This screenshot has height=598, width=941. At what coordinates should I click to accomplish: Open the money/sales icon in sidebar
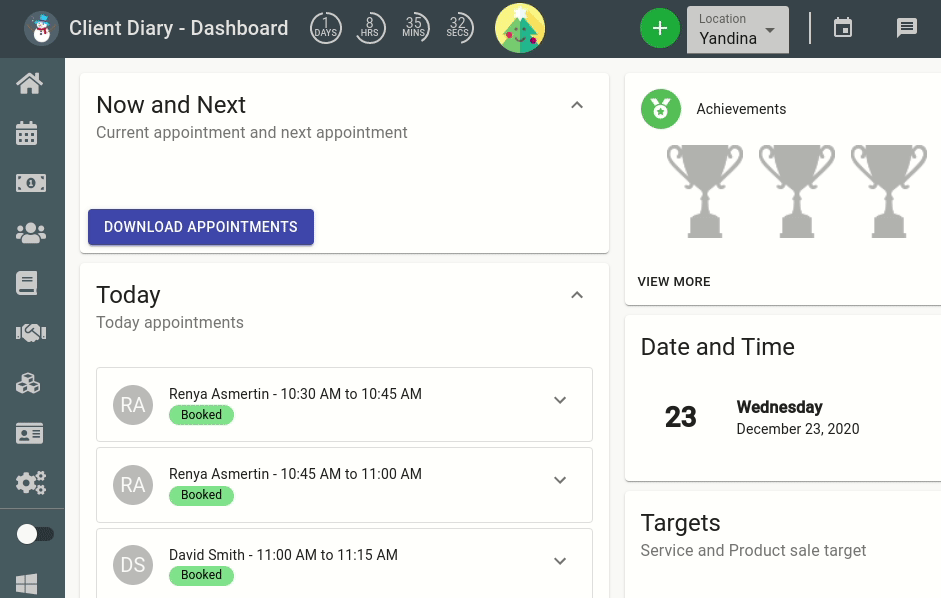click(x=31, y=183)
